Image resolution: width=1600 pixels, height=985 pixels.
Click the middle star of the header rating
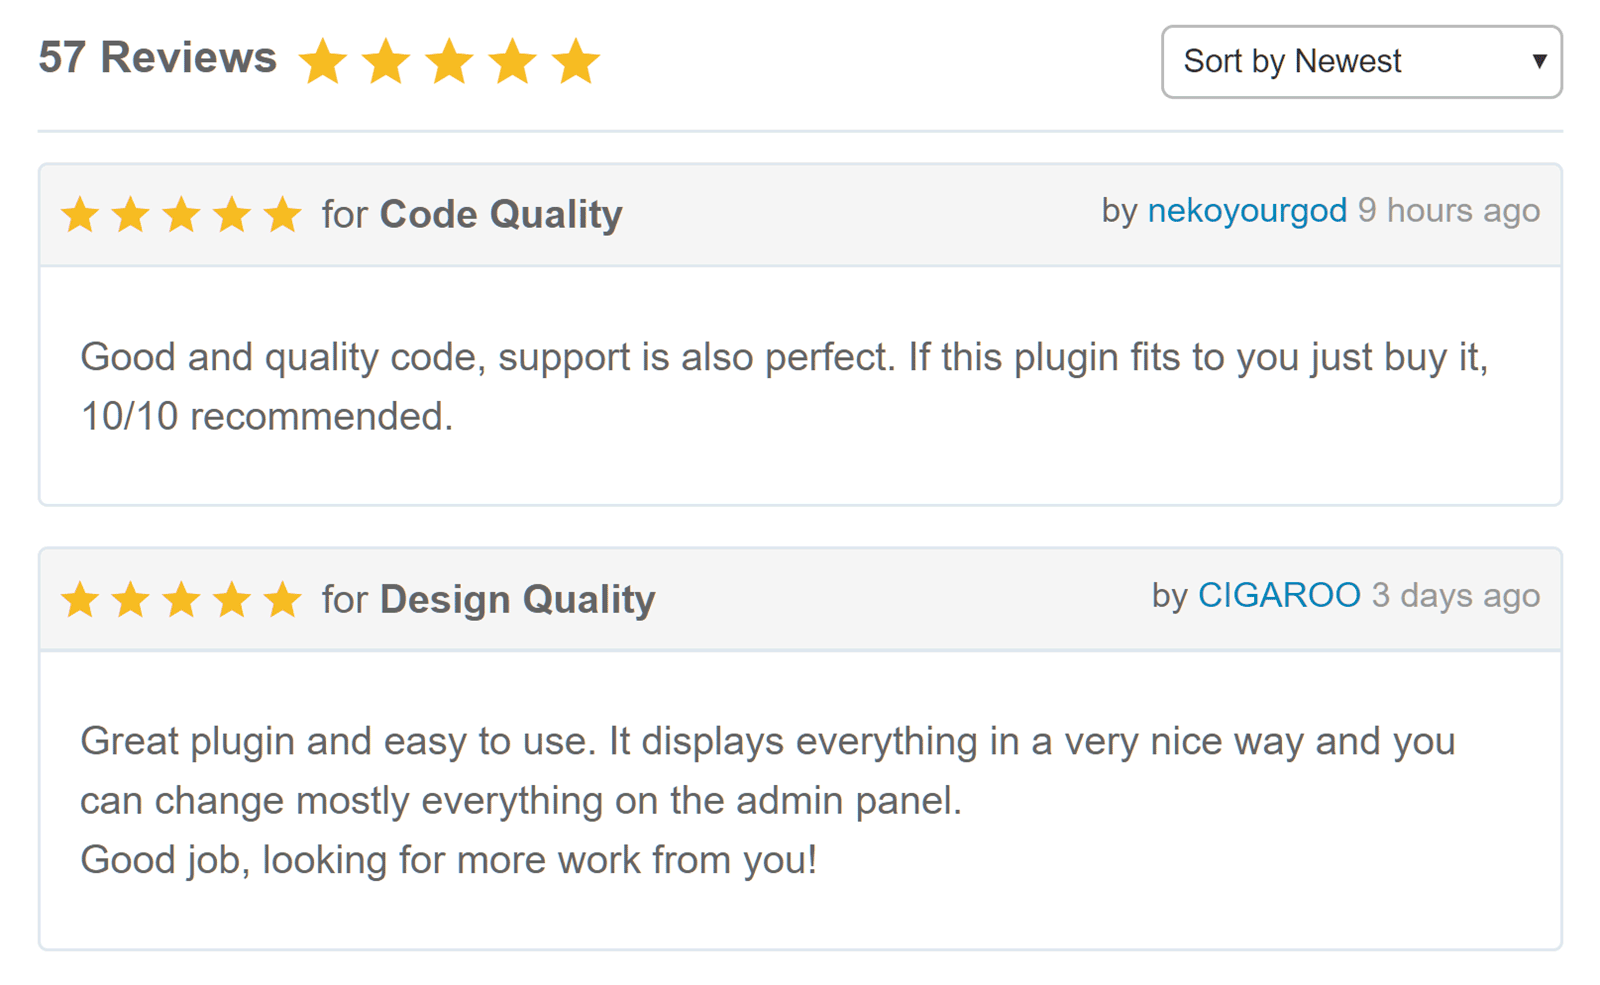(451, 62)
